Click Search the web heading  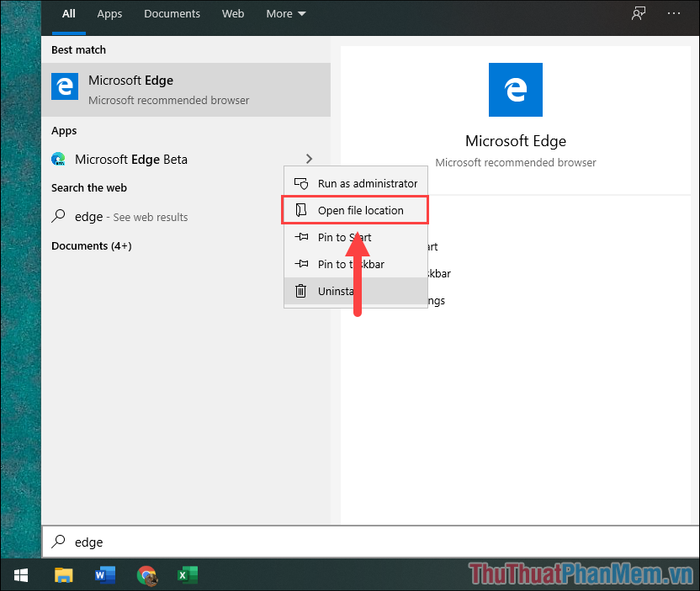[x=89, y=188]
